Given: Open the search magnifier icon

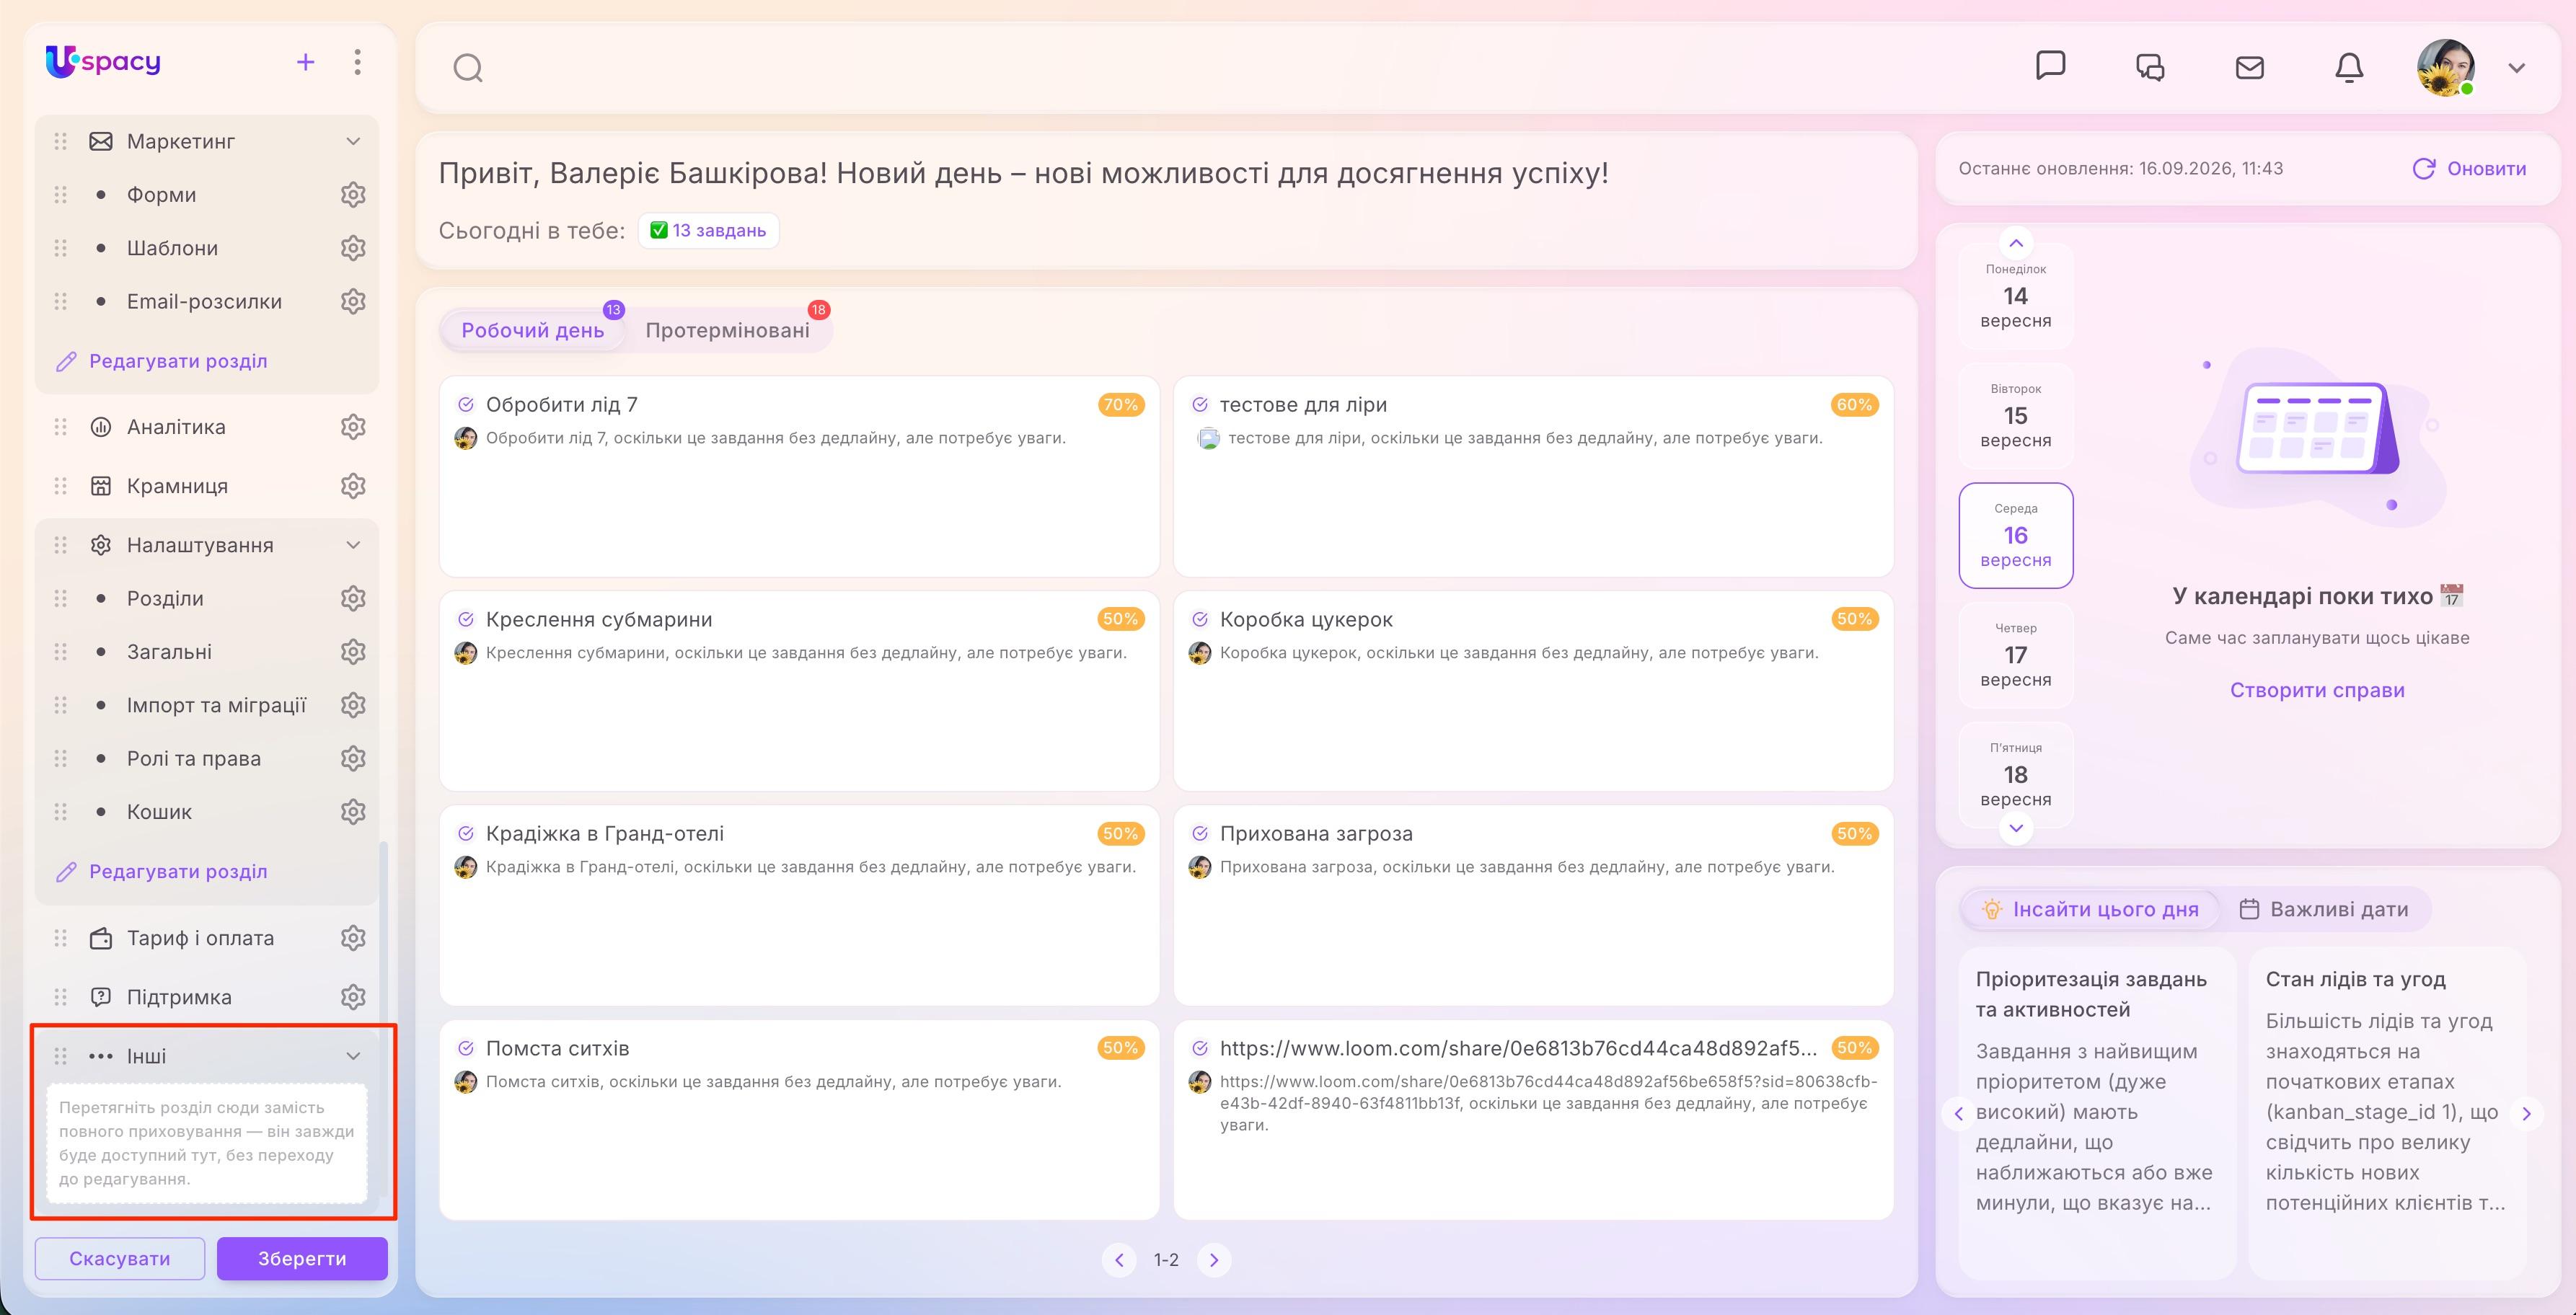Looking at the screenshot, I should [x=468, y=68].
